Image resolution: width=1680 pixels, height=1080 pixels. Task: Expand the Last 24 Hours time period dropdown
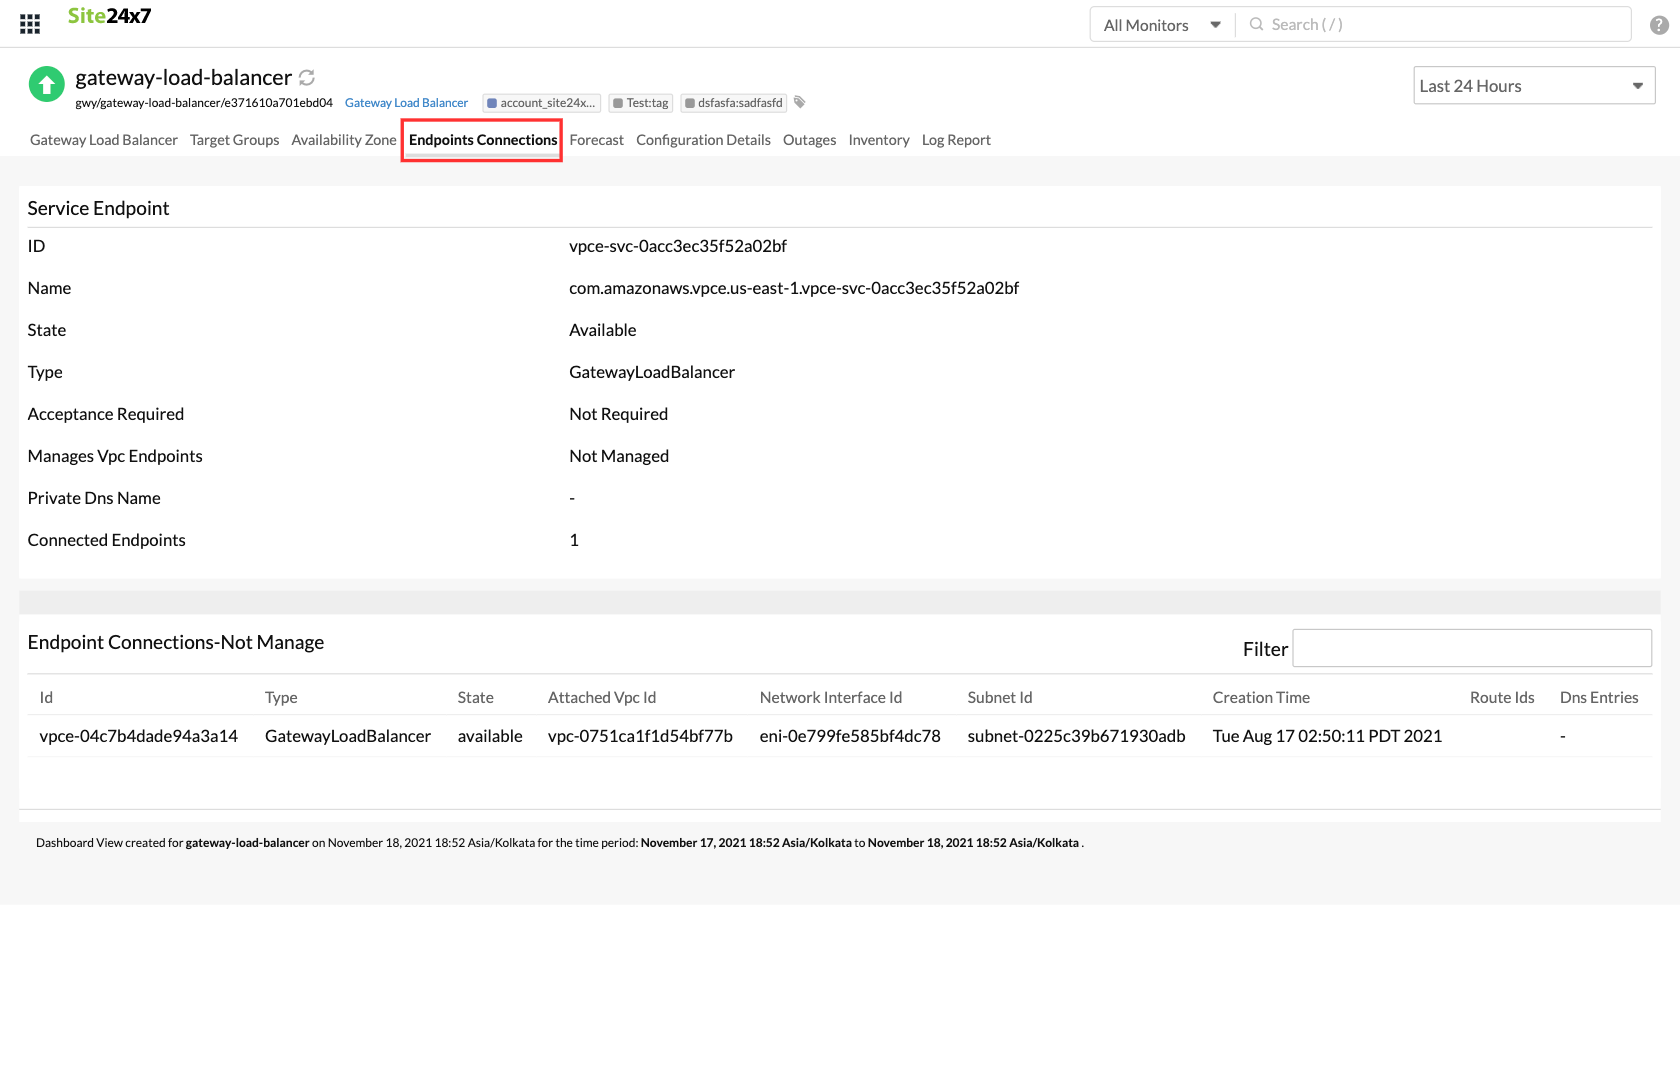coord(1534,86)
